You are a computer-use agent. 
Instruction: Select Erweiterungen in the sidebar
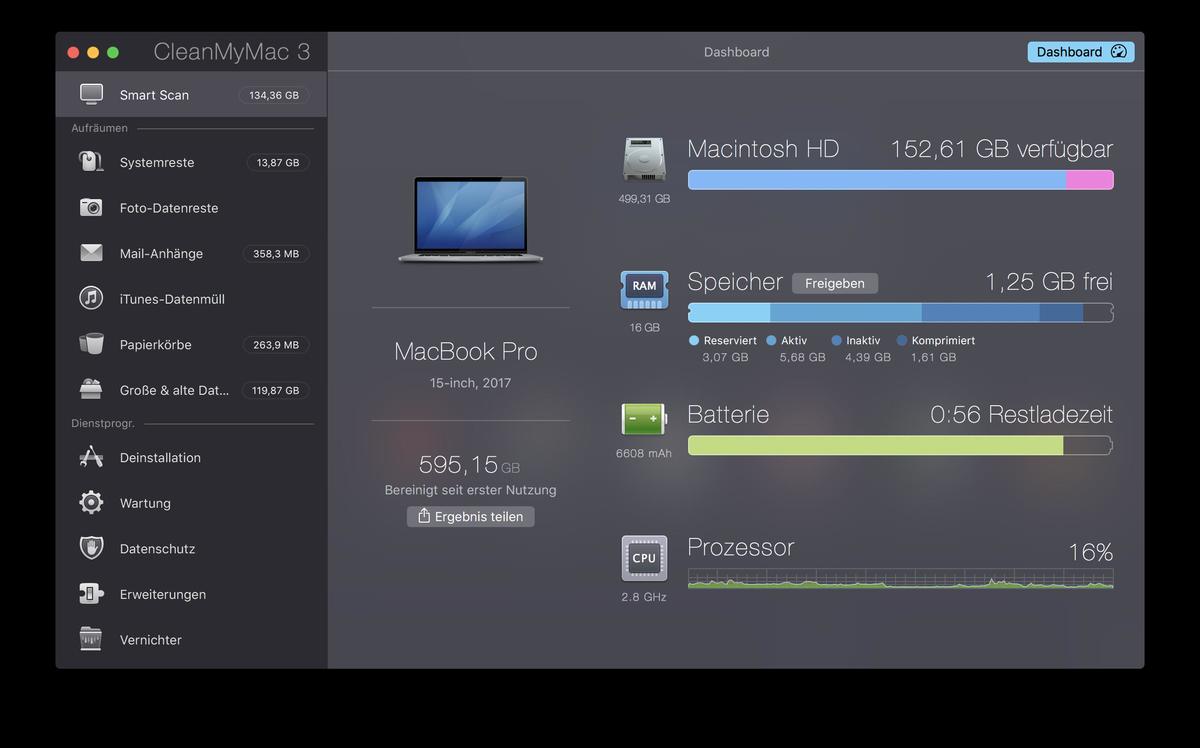pyautogui.click(x=191, y=594)
